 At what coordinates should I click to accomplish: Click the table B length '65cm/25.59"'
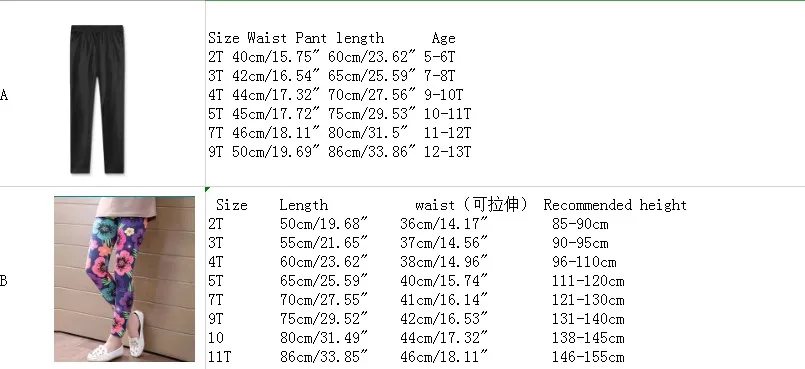click(324, 281)
